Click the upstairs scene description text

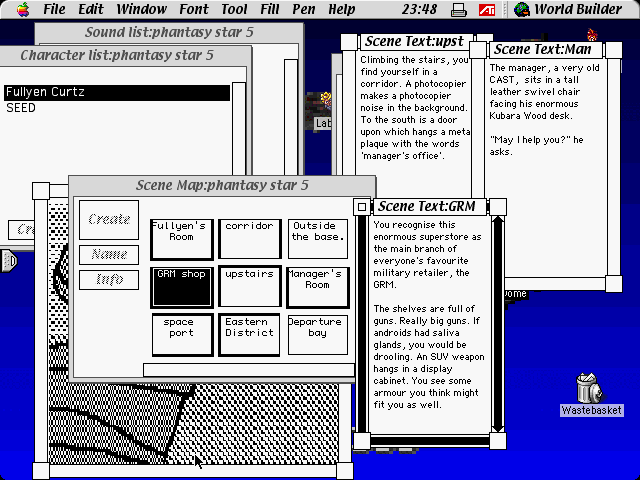414,108
